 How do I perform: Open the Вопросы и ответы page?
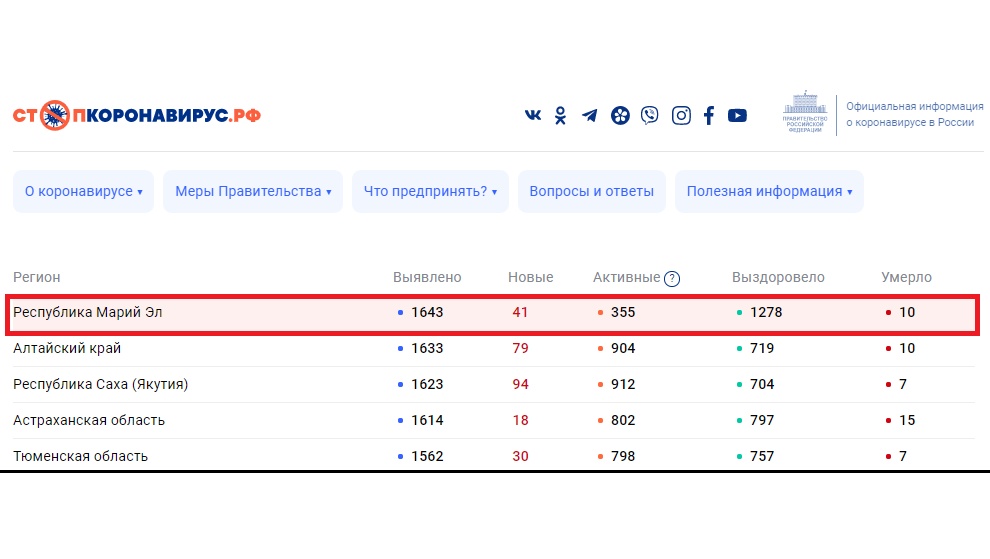click(592, 191)
